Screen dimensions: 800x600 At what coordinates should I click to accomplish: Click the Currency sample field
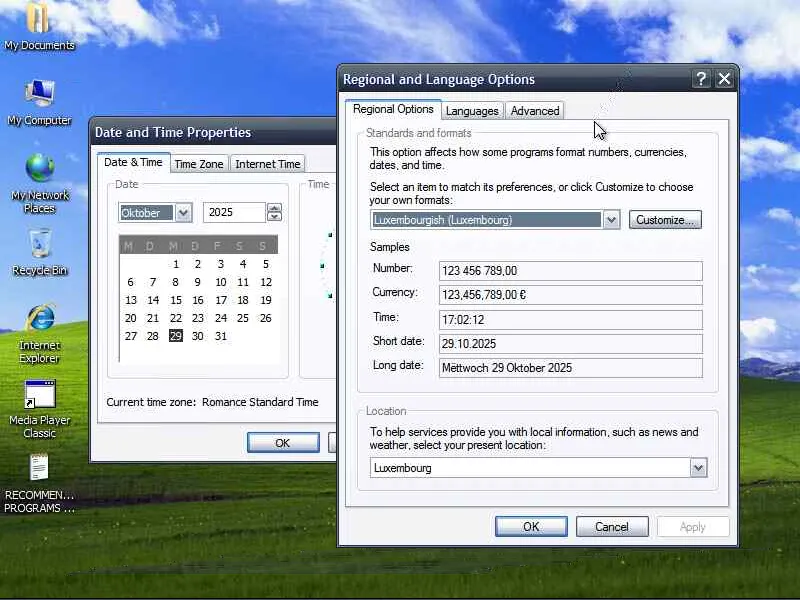(570, 295)
